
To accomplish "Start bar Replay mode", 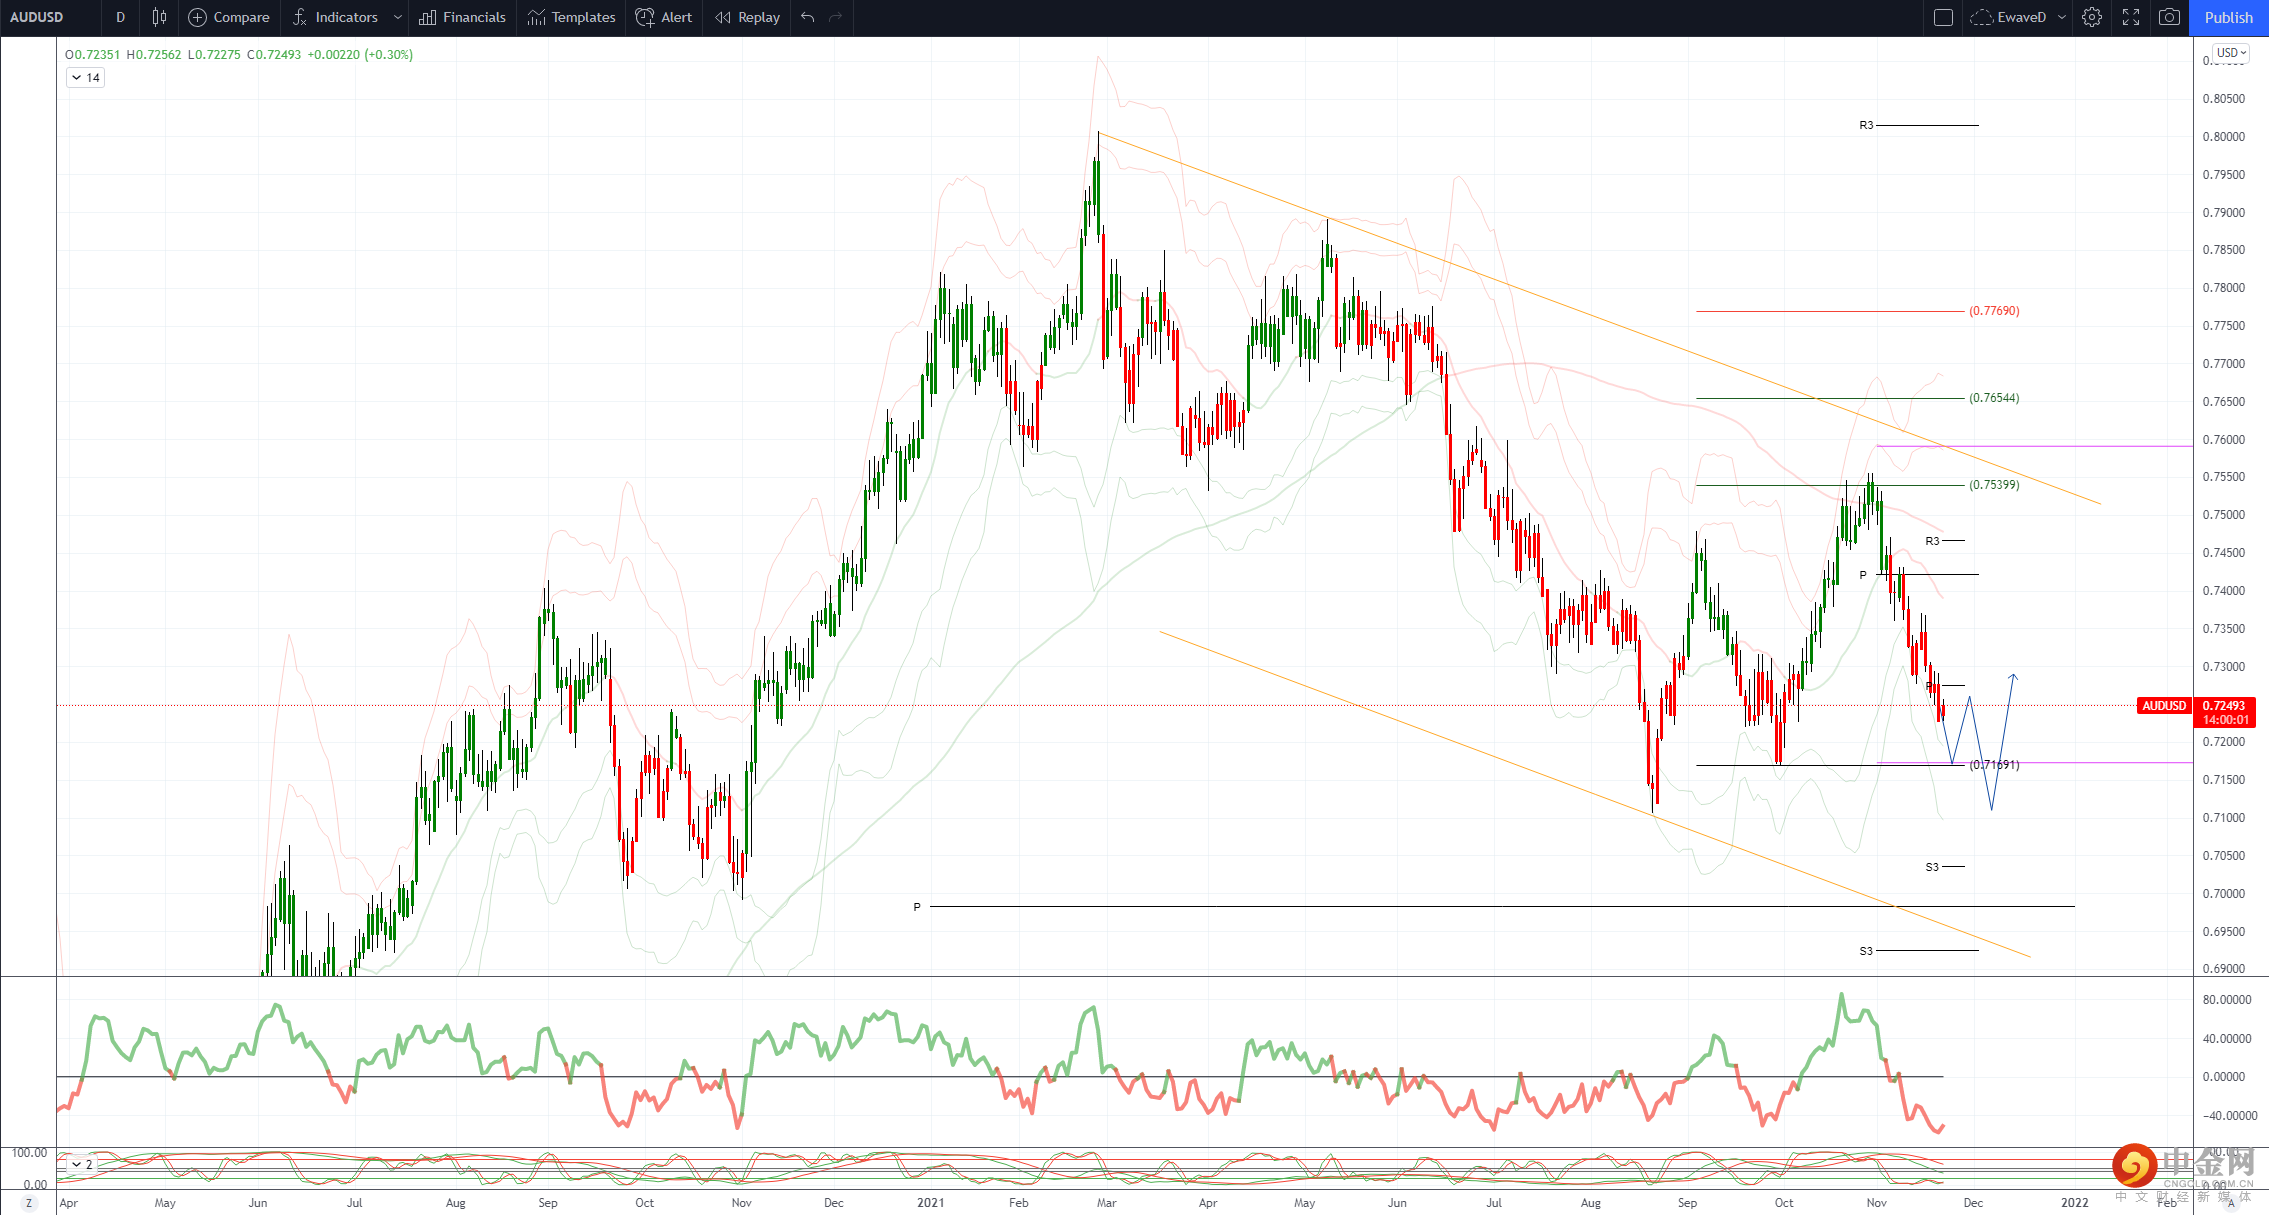I will point(747,17).
